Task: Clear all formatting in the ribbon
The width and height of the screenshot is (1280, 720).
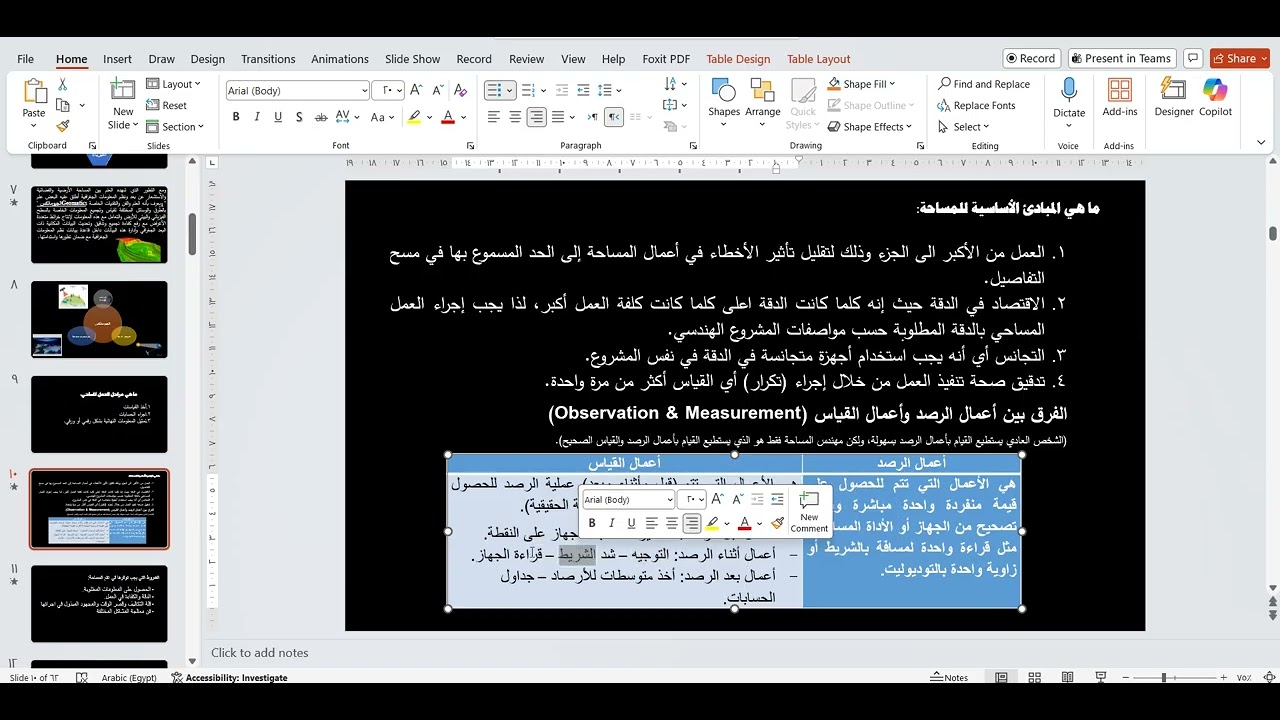Action: [461, 90]
